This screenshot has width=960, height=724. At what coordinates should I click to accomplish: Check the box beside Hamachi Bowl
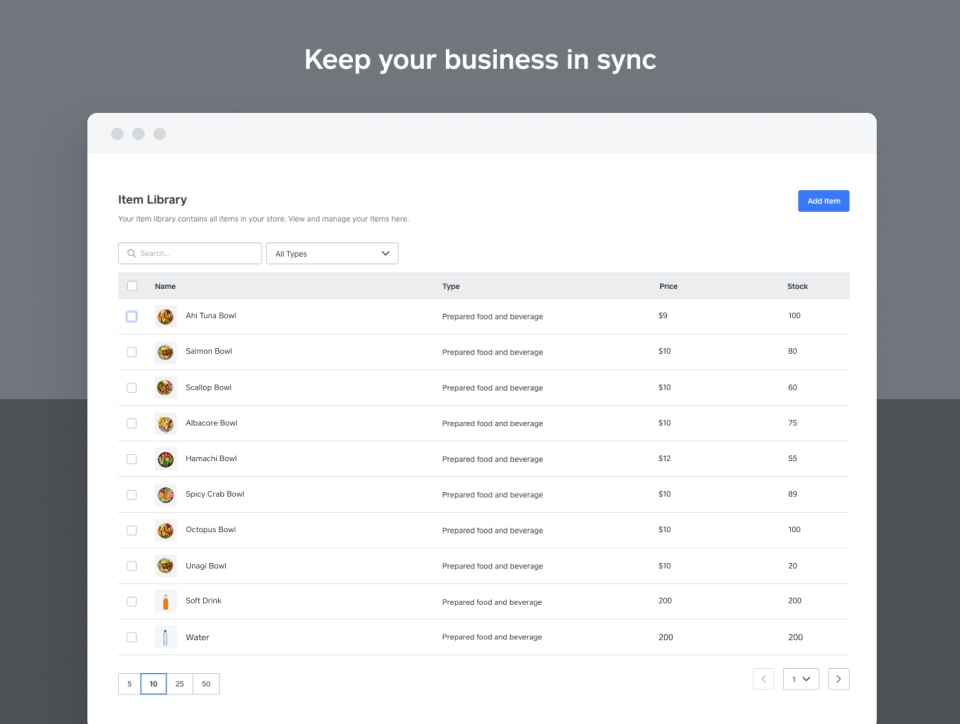[131, 458]
